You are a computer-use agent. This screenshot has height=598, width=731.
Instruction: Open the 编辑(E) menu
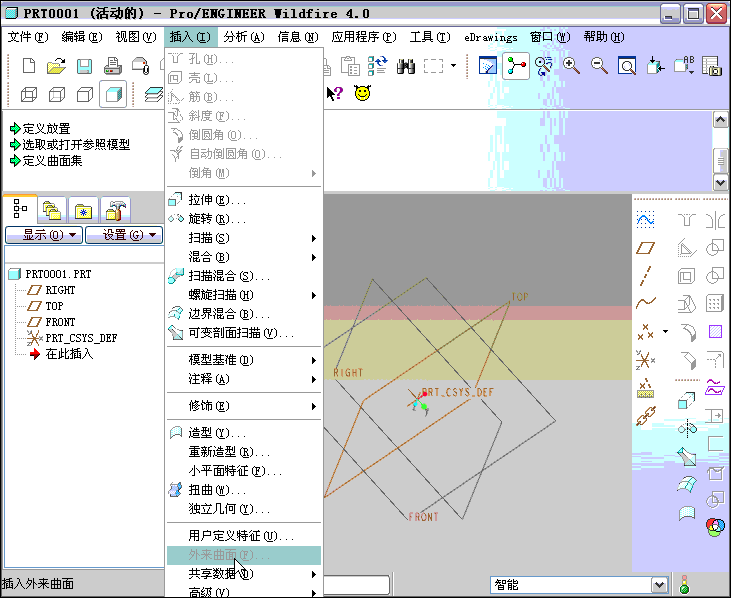[82, 37]
